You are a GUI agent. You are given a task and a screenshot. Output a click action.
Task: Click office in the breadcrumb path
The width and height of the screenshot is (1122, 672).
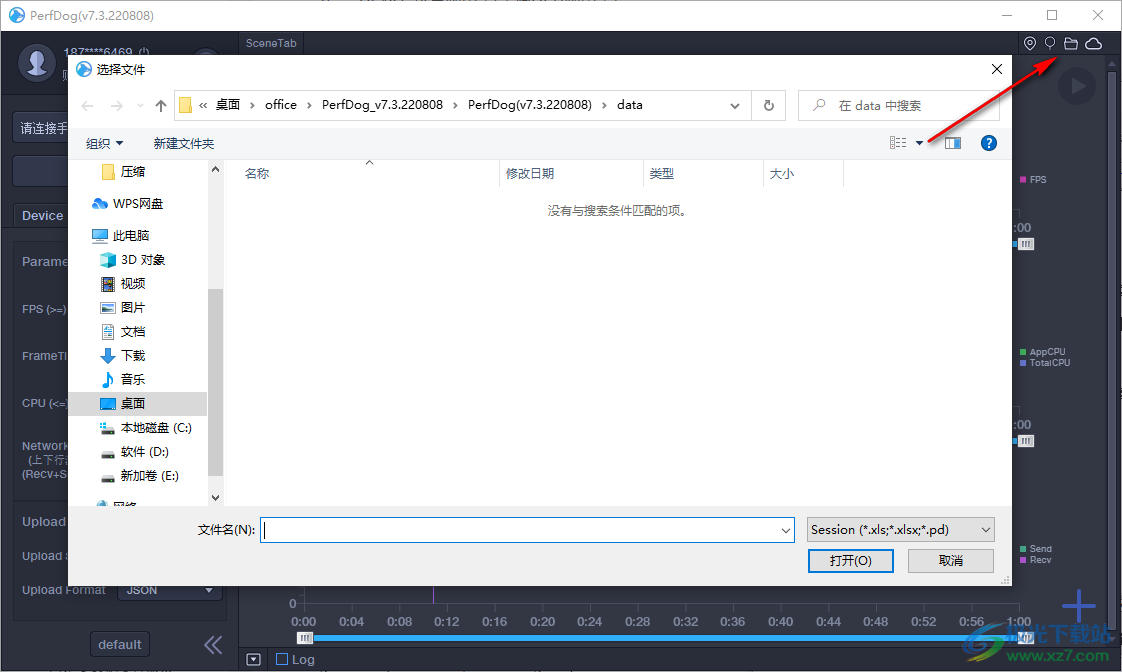280,105
